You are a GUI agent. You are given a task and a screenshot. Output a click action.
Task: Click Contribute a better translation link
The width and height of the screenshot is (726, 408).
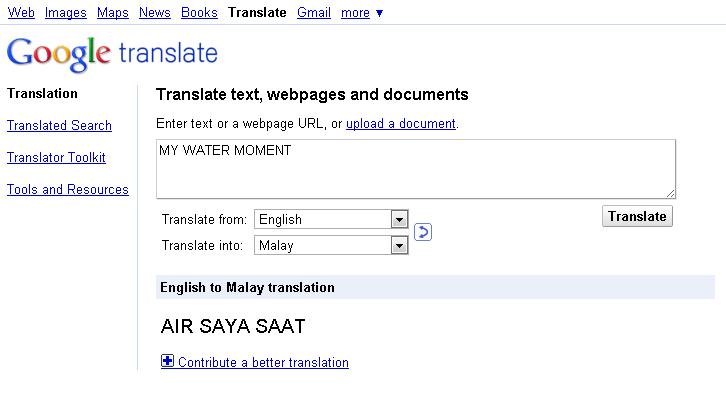(x=263, y=362)
